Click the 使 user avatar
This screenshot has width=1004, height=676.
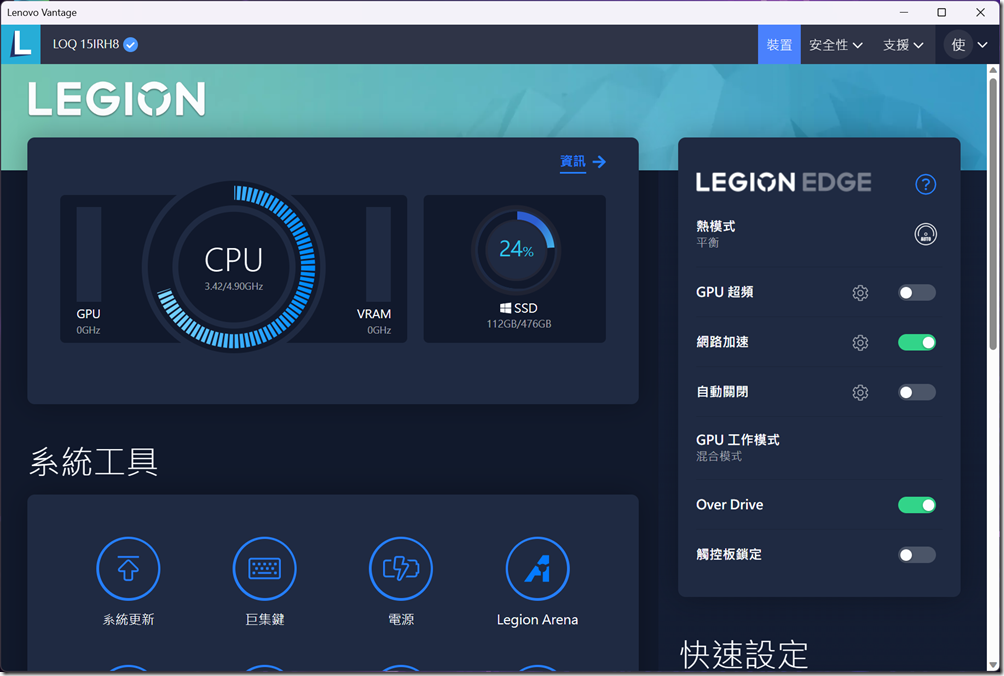pyautogui.click(x=958, y=45)
